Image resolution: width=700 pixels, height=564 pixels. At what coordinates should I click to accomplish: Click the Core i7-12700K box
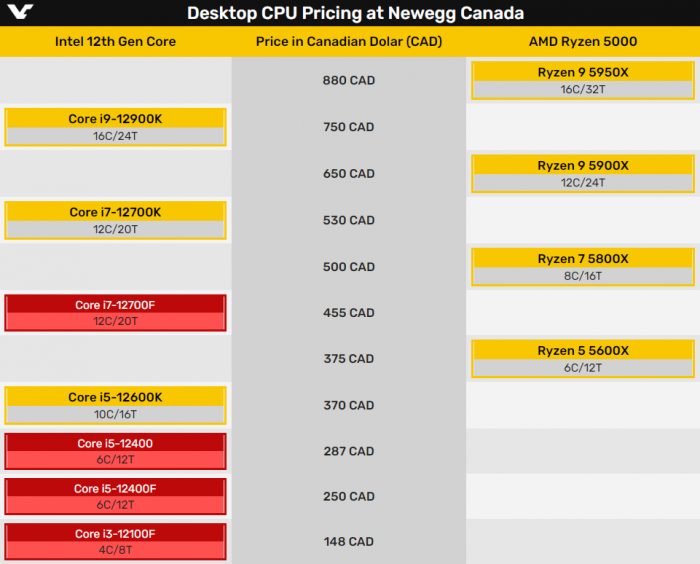[115, 220]
